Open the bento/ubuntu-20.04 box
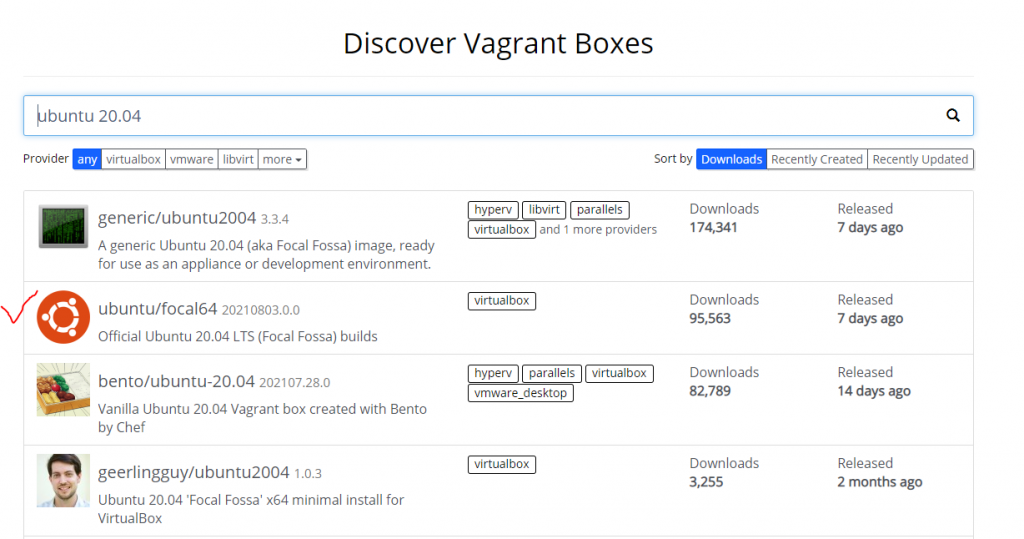The height and width of the screenshot is (539, 1024). point(176,381)
